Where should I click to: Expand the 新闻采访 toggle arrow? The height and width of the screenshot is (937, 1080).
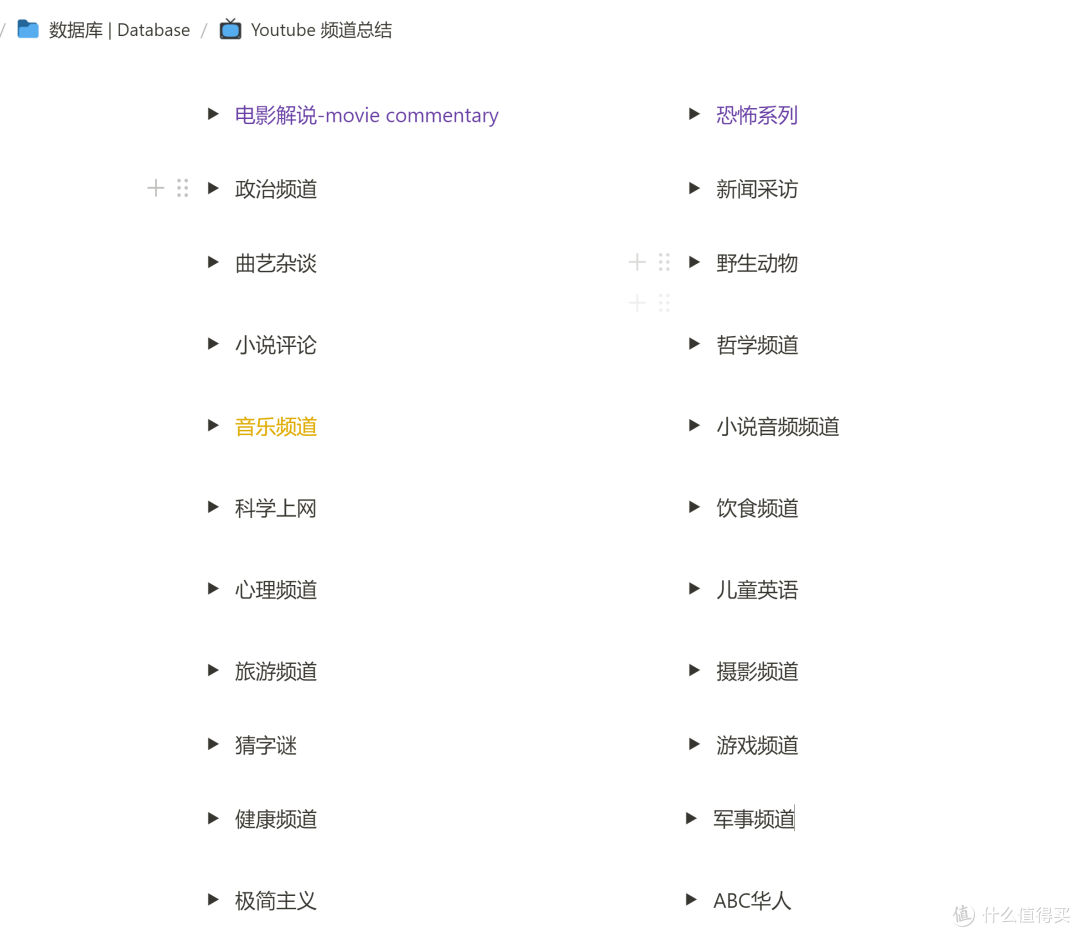(694, 188)
